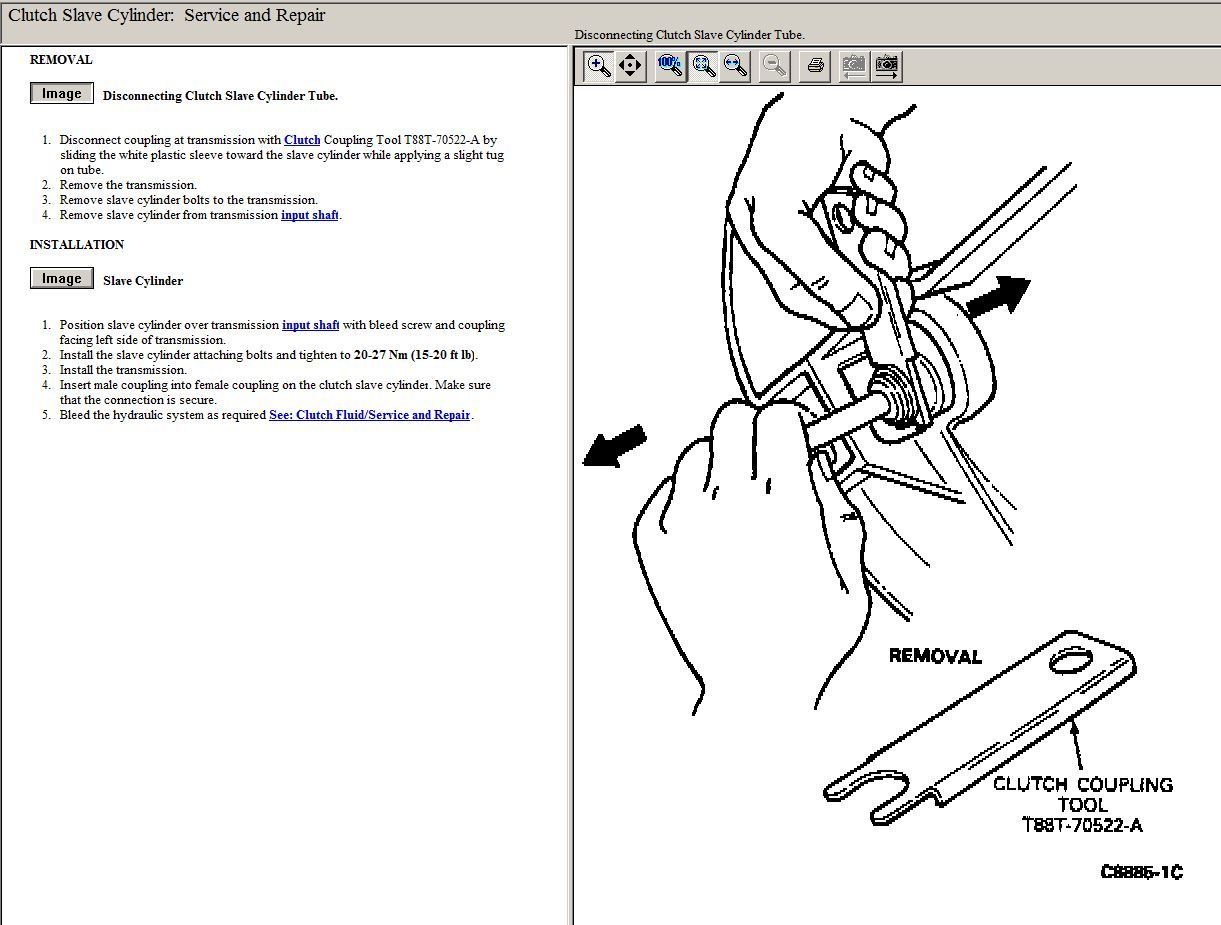
Task: Select the pan arrows tool
Action: pos(630,66)
